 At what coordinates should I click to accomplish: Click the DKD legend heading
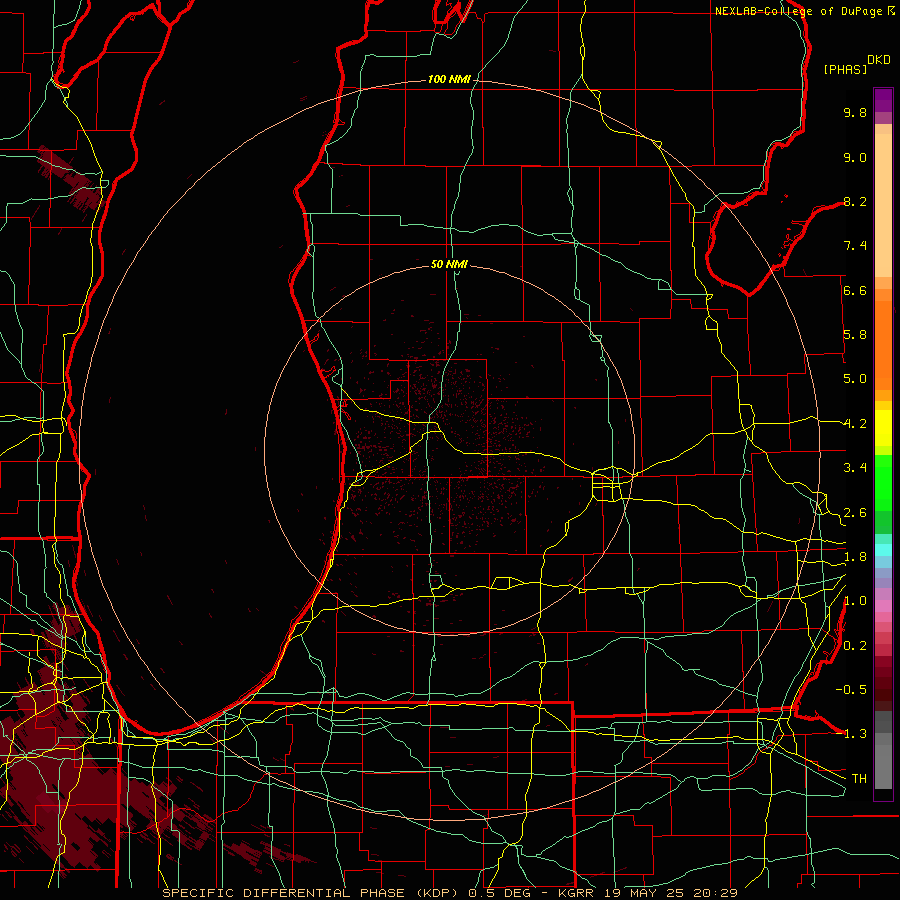(879, 60)
